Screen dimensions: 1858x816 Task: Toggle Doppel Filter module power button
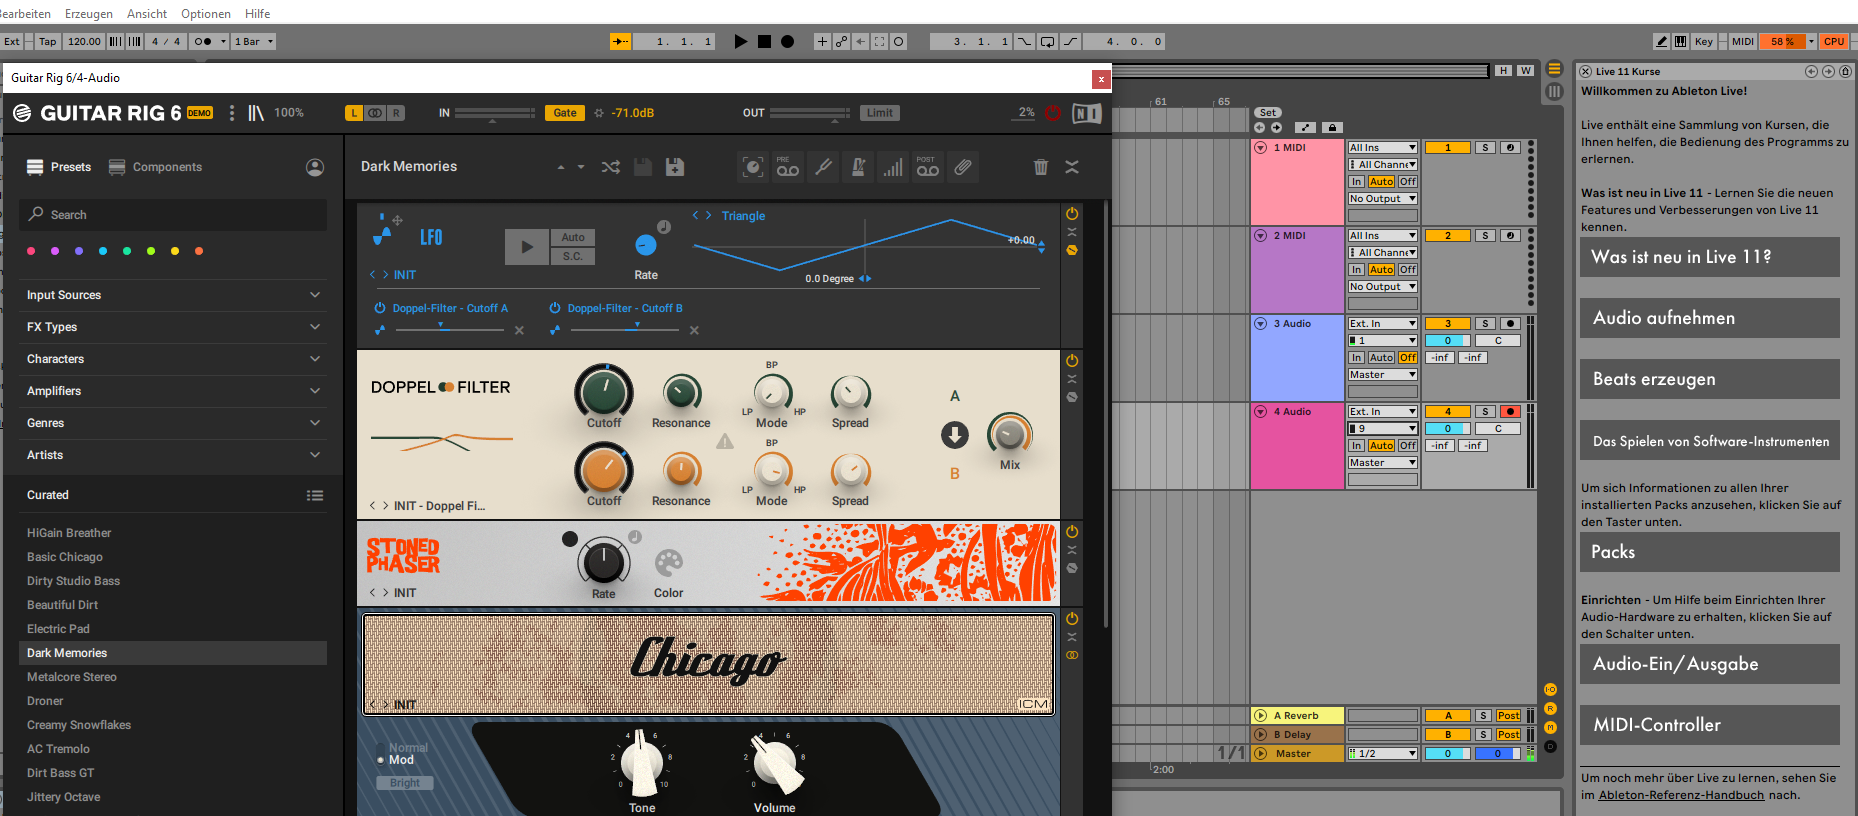coord(1072,360)
